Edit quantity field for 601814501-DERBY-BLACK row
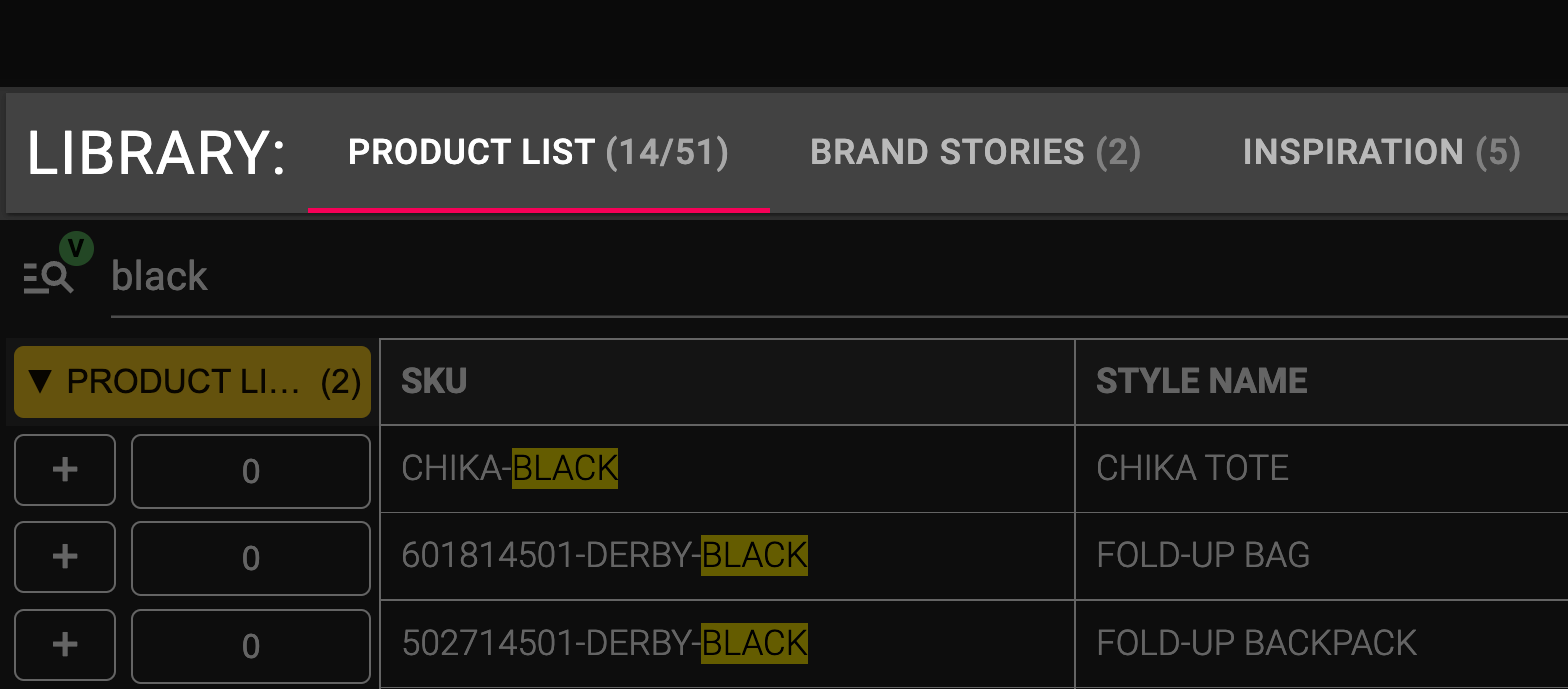1568x689 pixels. tap(251, 557)
